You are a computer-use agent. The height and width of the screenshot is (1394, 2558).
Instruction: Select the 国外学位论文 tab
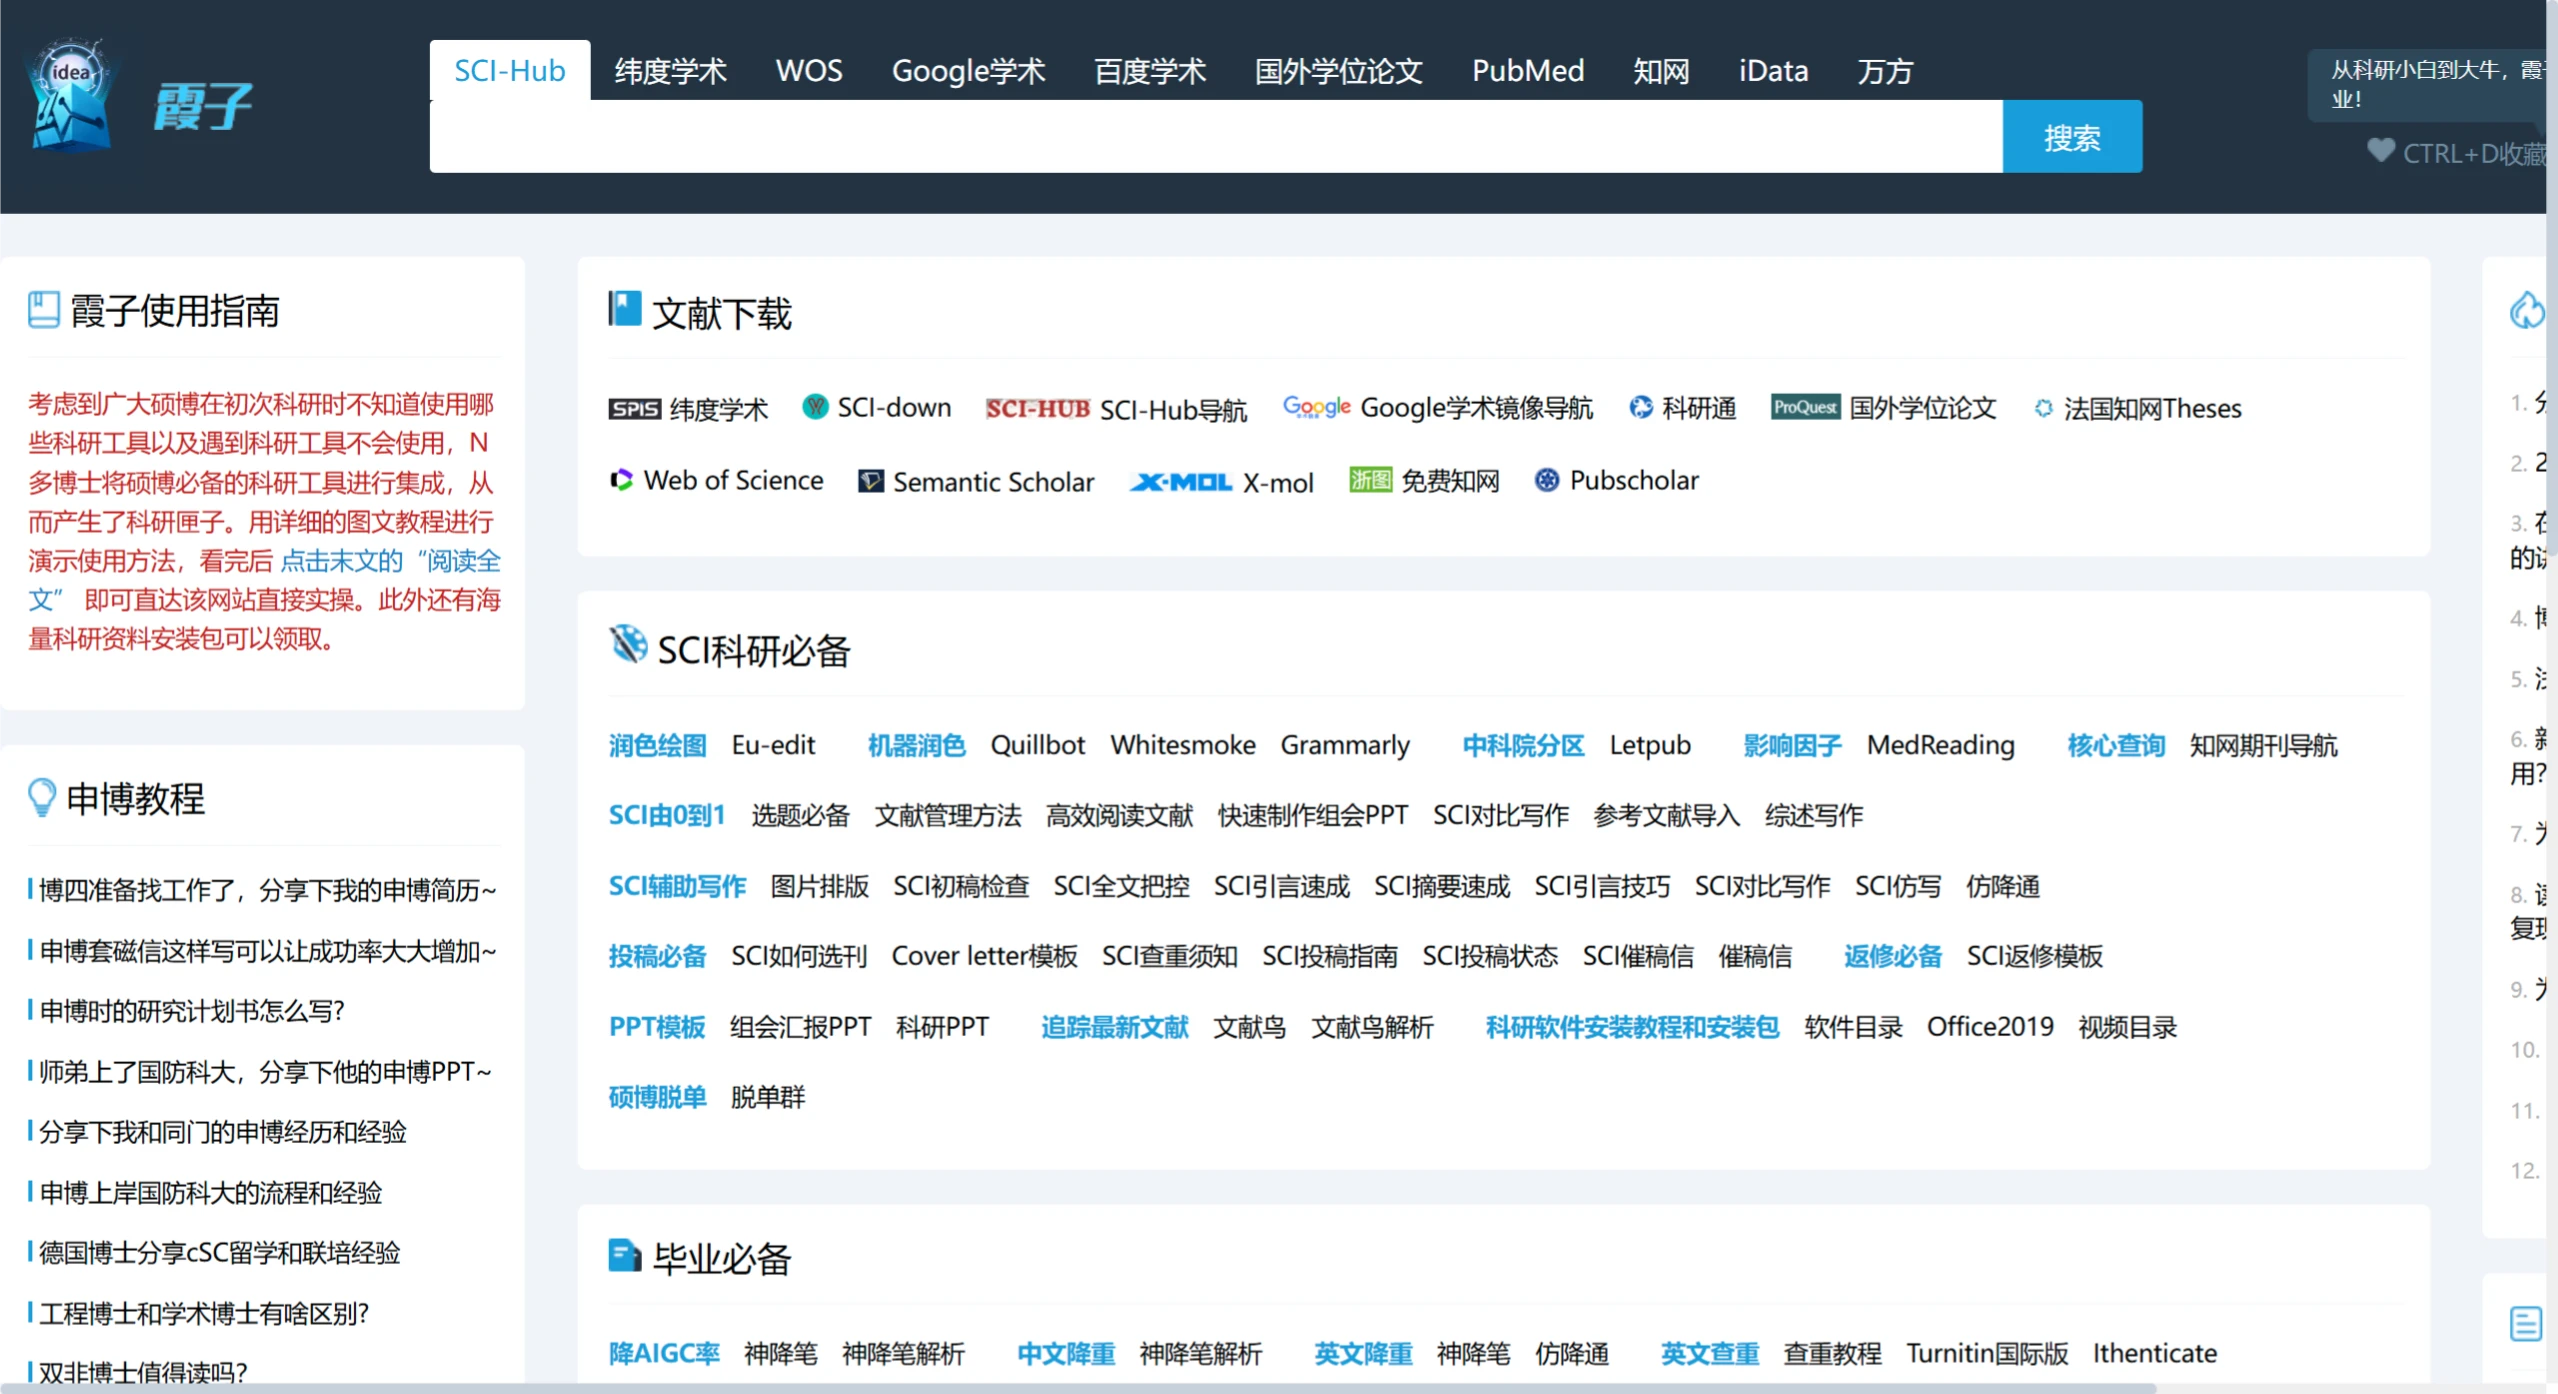(x=1338, y=71)
